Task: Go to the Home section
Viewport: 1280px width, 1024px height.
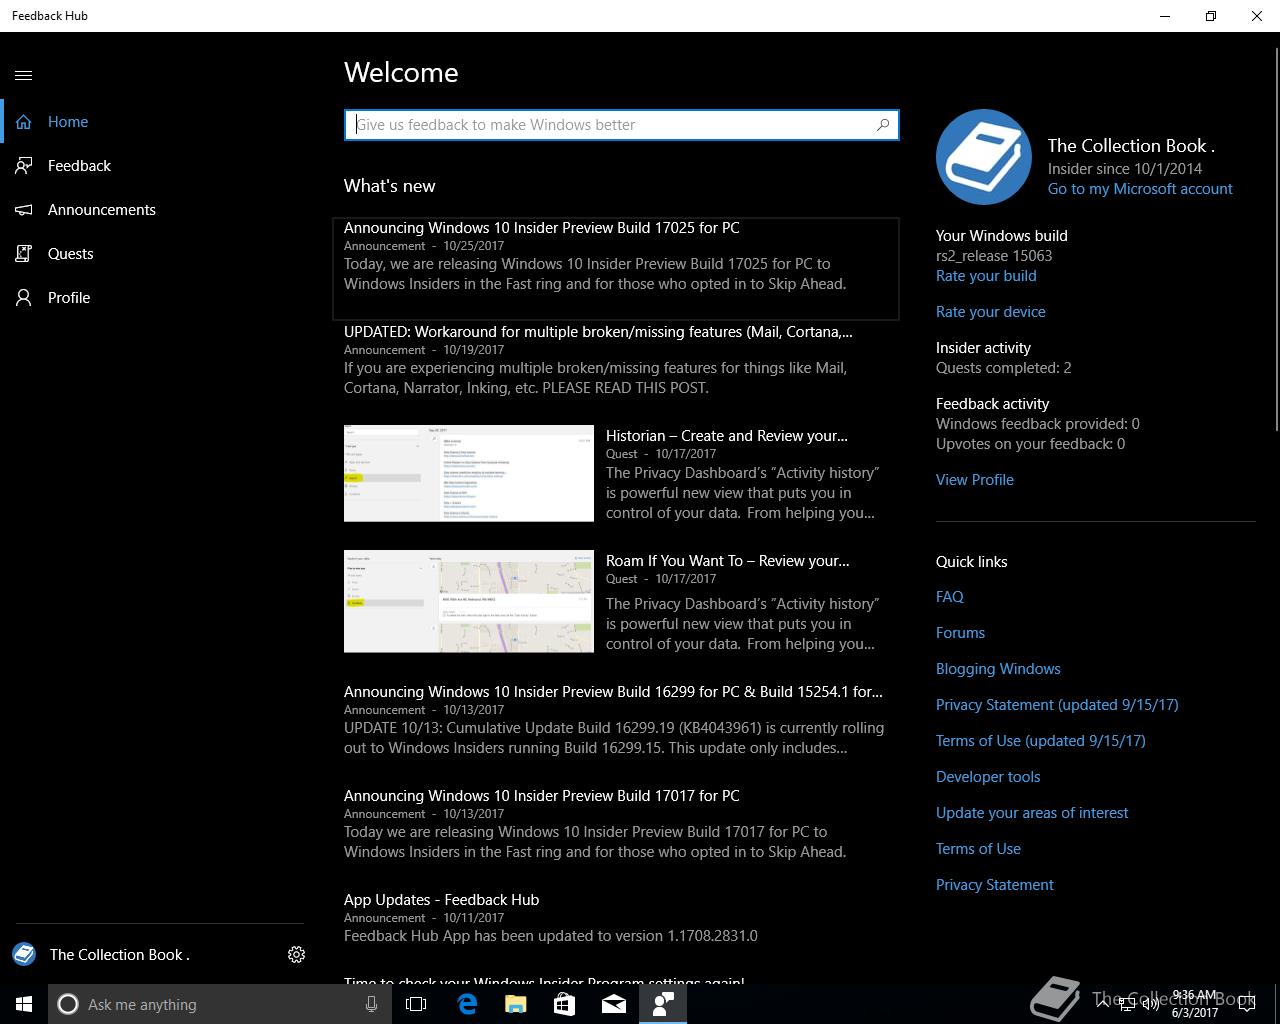Action: tap(160, 122)
